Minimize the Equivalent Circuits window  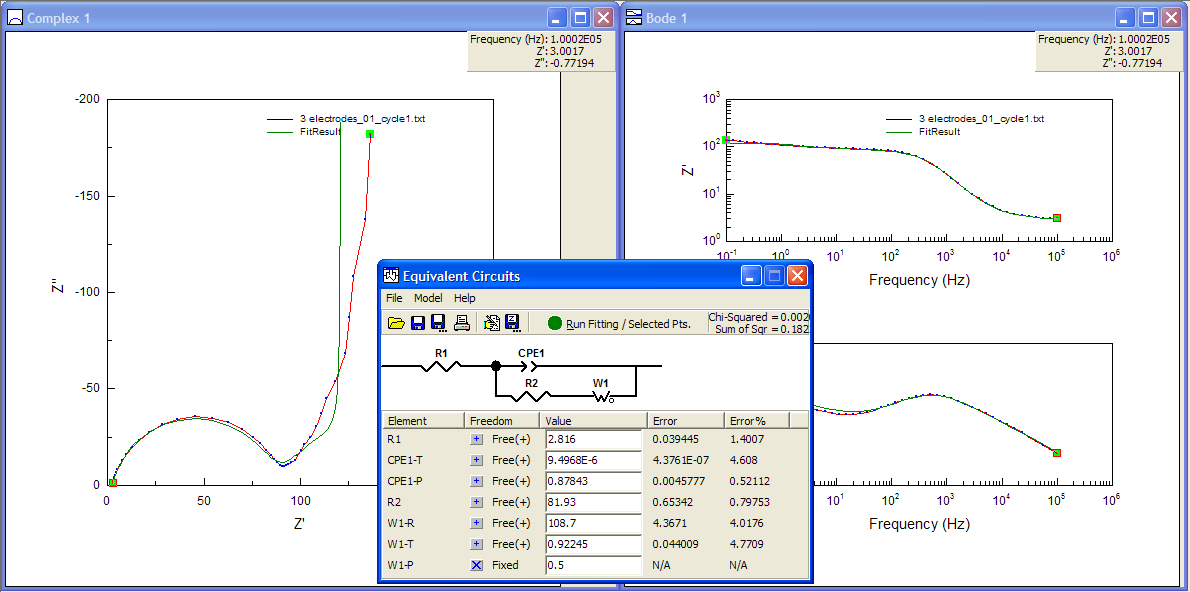[x=751, y=276]
